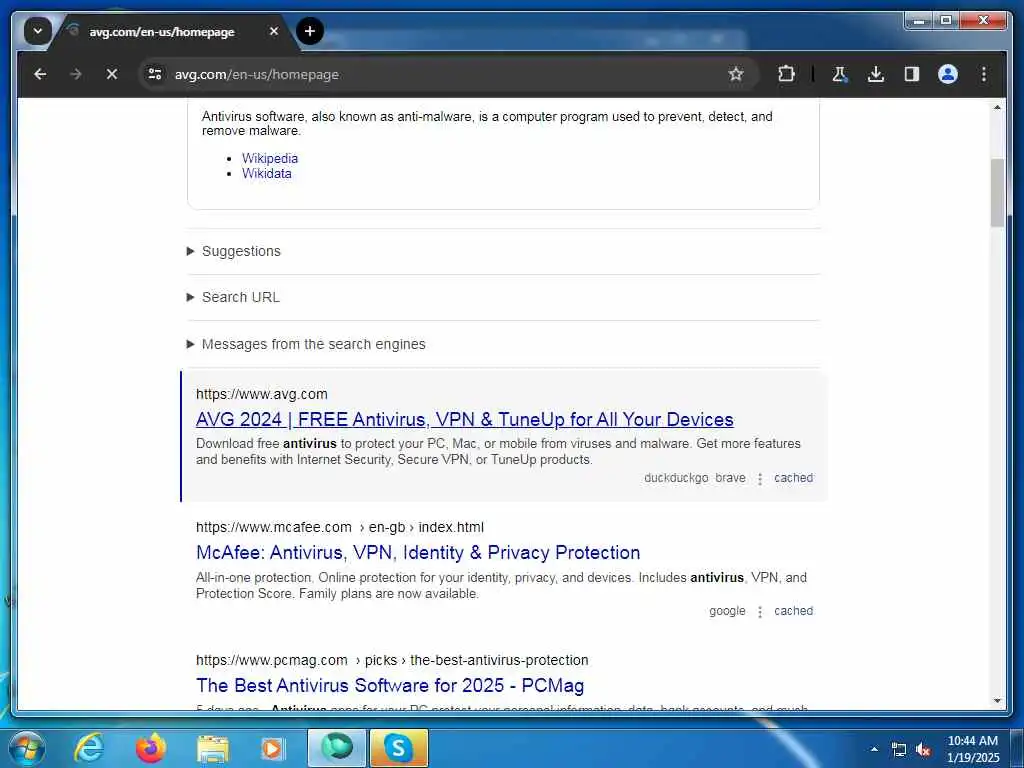The width and height of the screenshot is (1024, 768).
Task: Open the network tray icon
Action: 899,750
